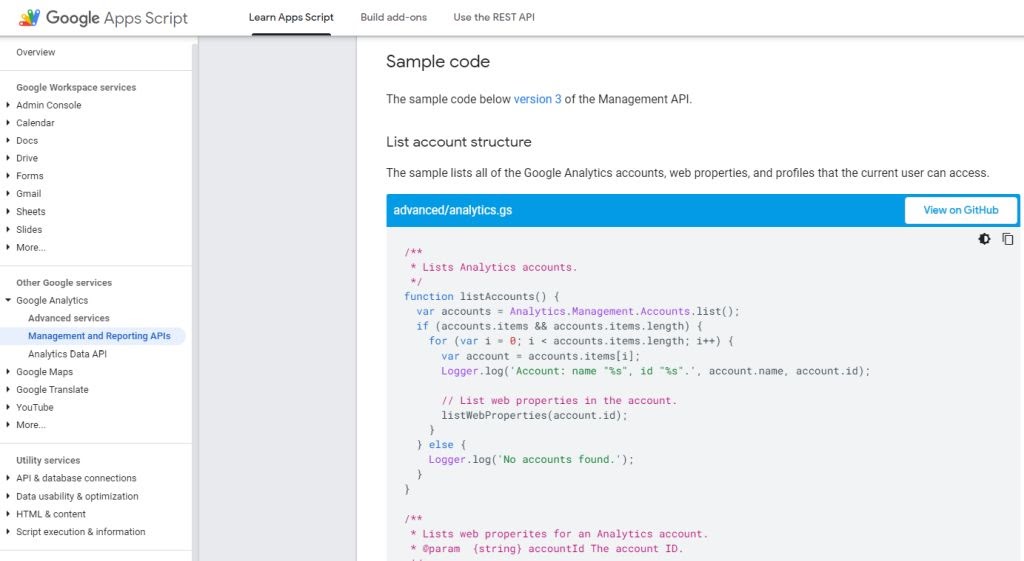1024x561 pixels.
Task: Open the Learn Apps Script tab
Action: 291,17
